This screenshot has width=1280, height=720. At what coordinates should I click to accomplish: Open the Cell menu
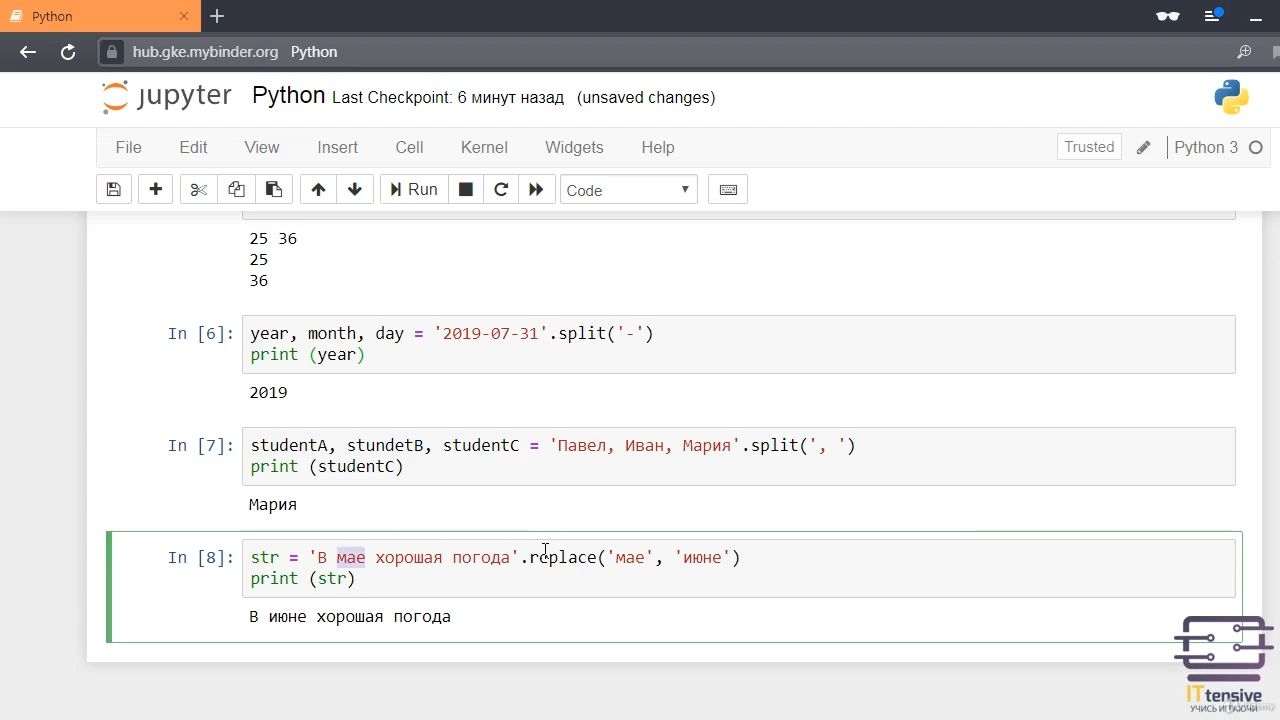(409, 147)
